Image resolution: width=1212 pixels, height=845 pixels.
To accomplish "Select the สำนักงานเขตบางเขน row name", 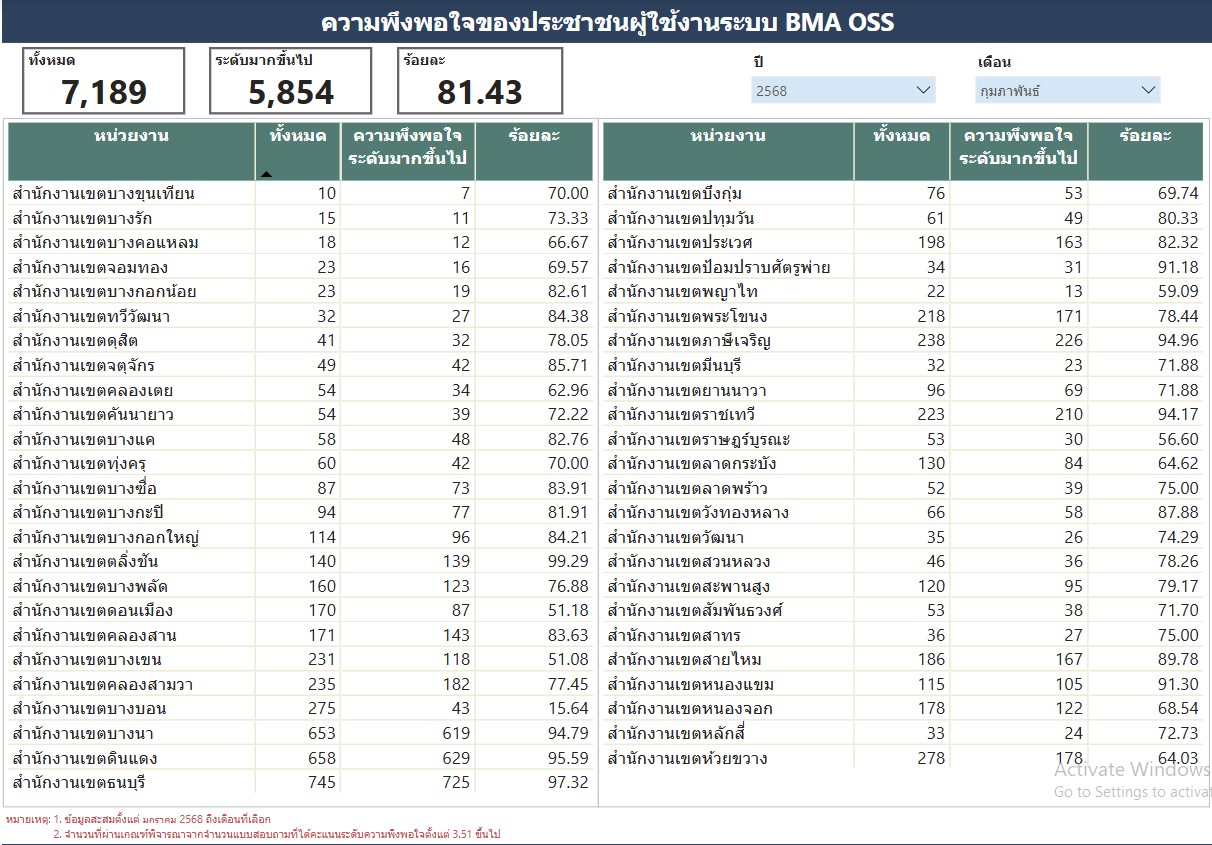I will point(87,659).
